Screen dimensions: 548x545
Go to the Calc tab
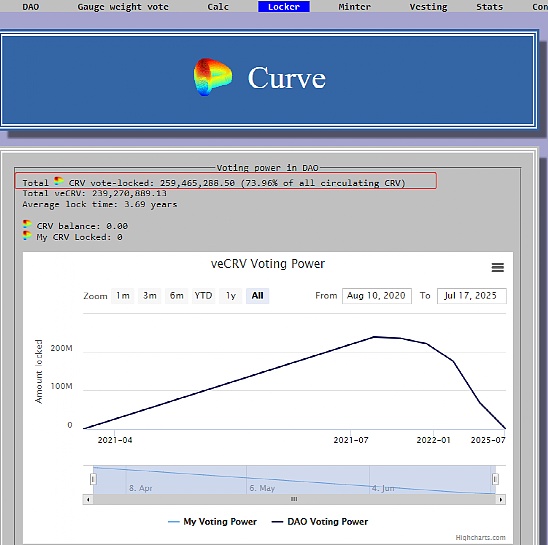pos(218,7)
